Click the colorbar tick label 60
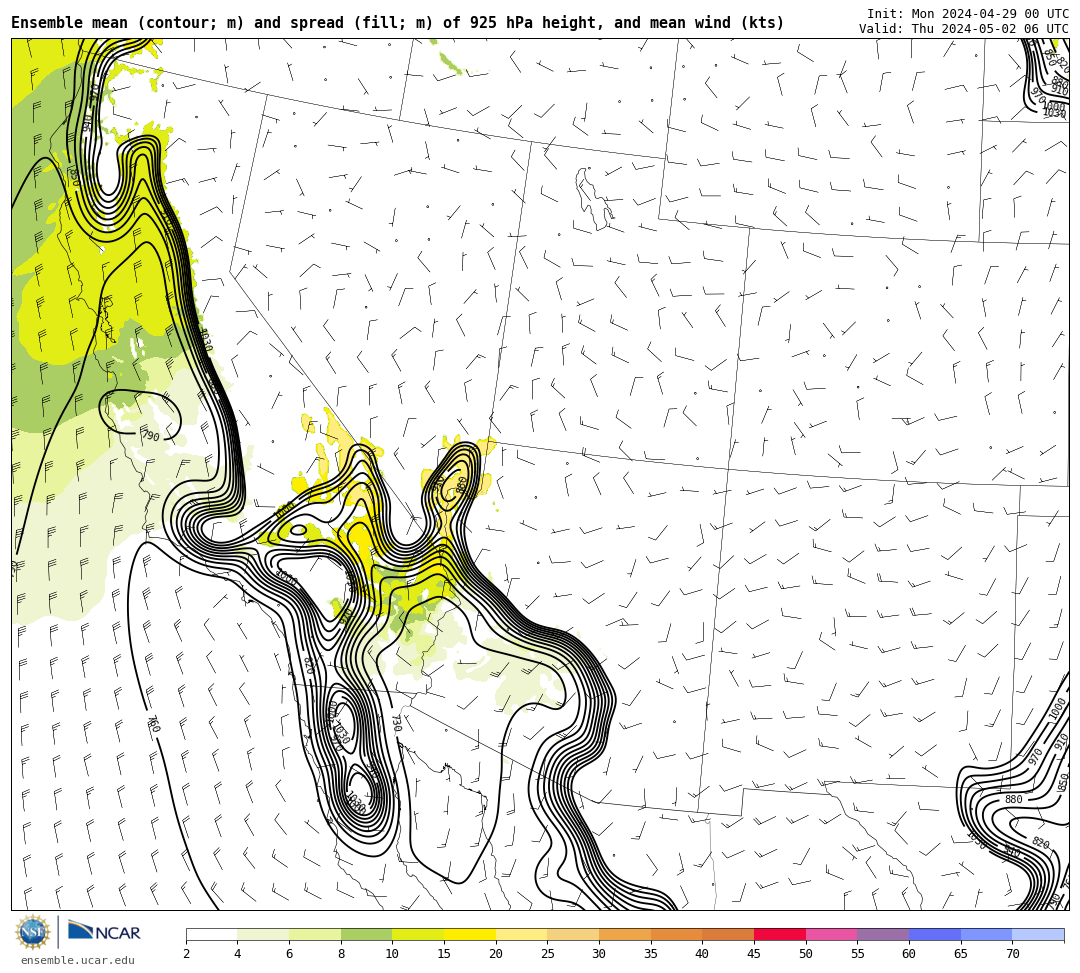 click(909, 954)
